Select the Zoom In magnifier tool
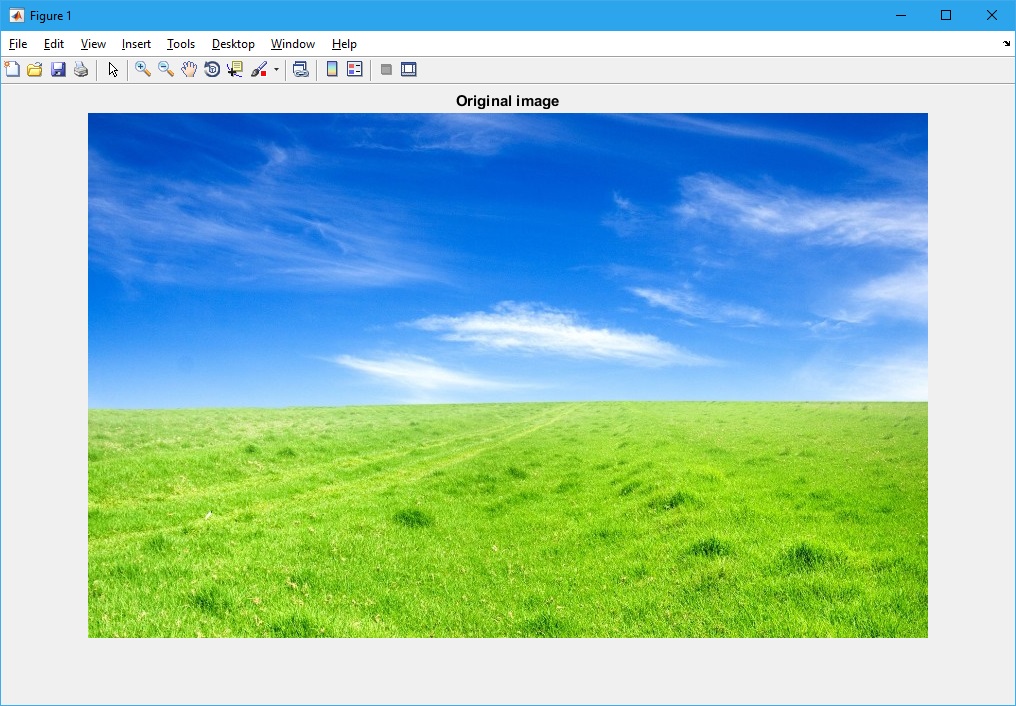Image resolution: width=1016 pixels, height=706 pixels. click(x=143, y=70)
